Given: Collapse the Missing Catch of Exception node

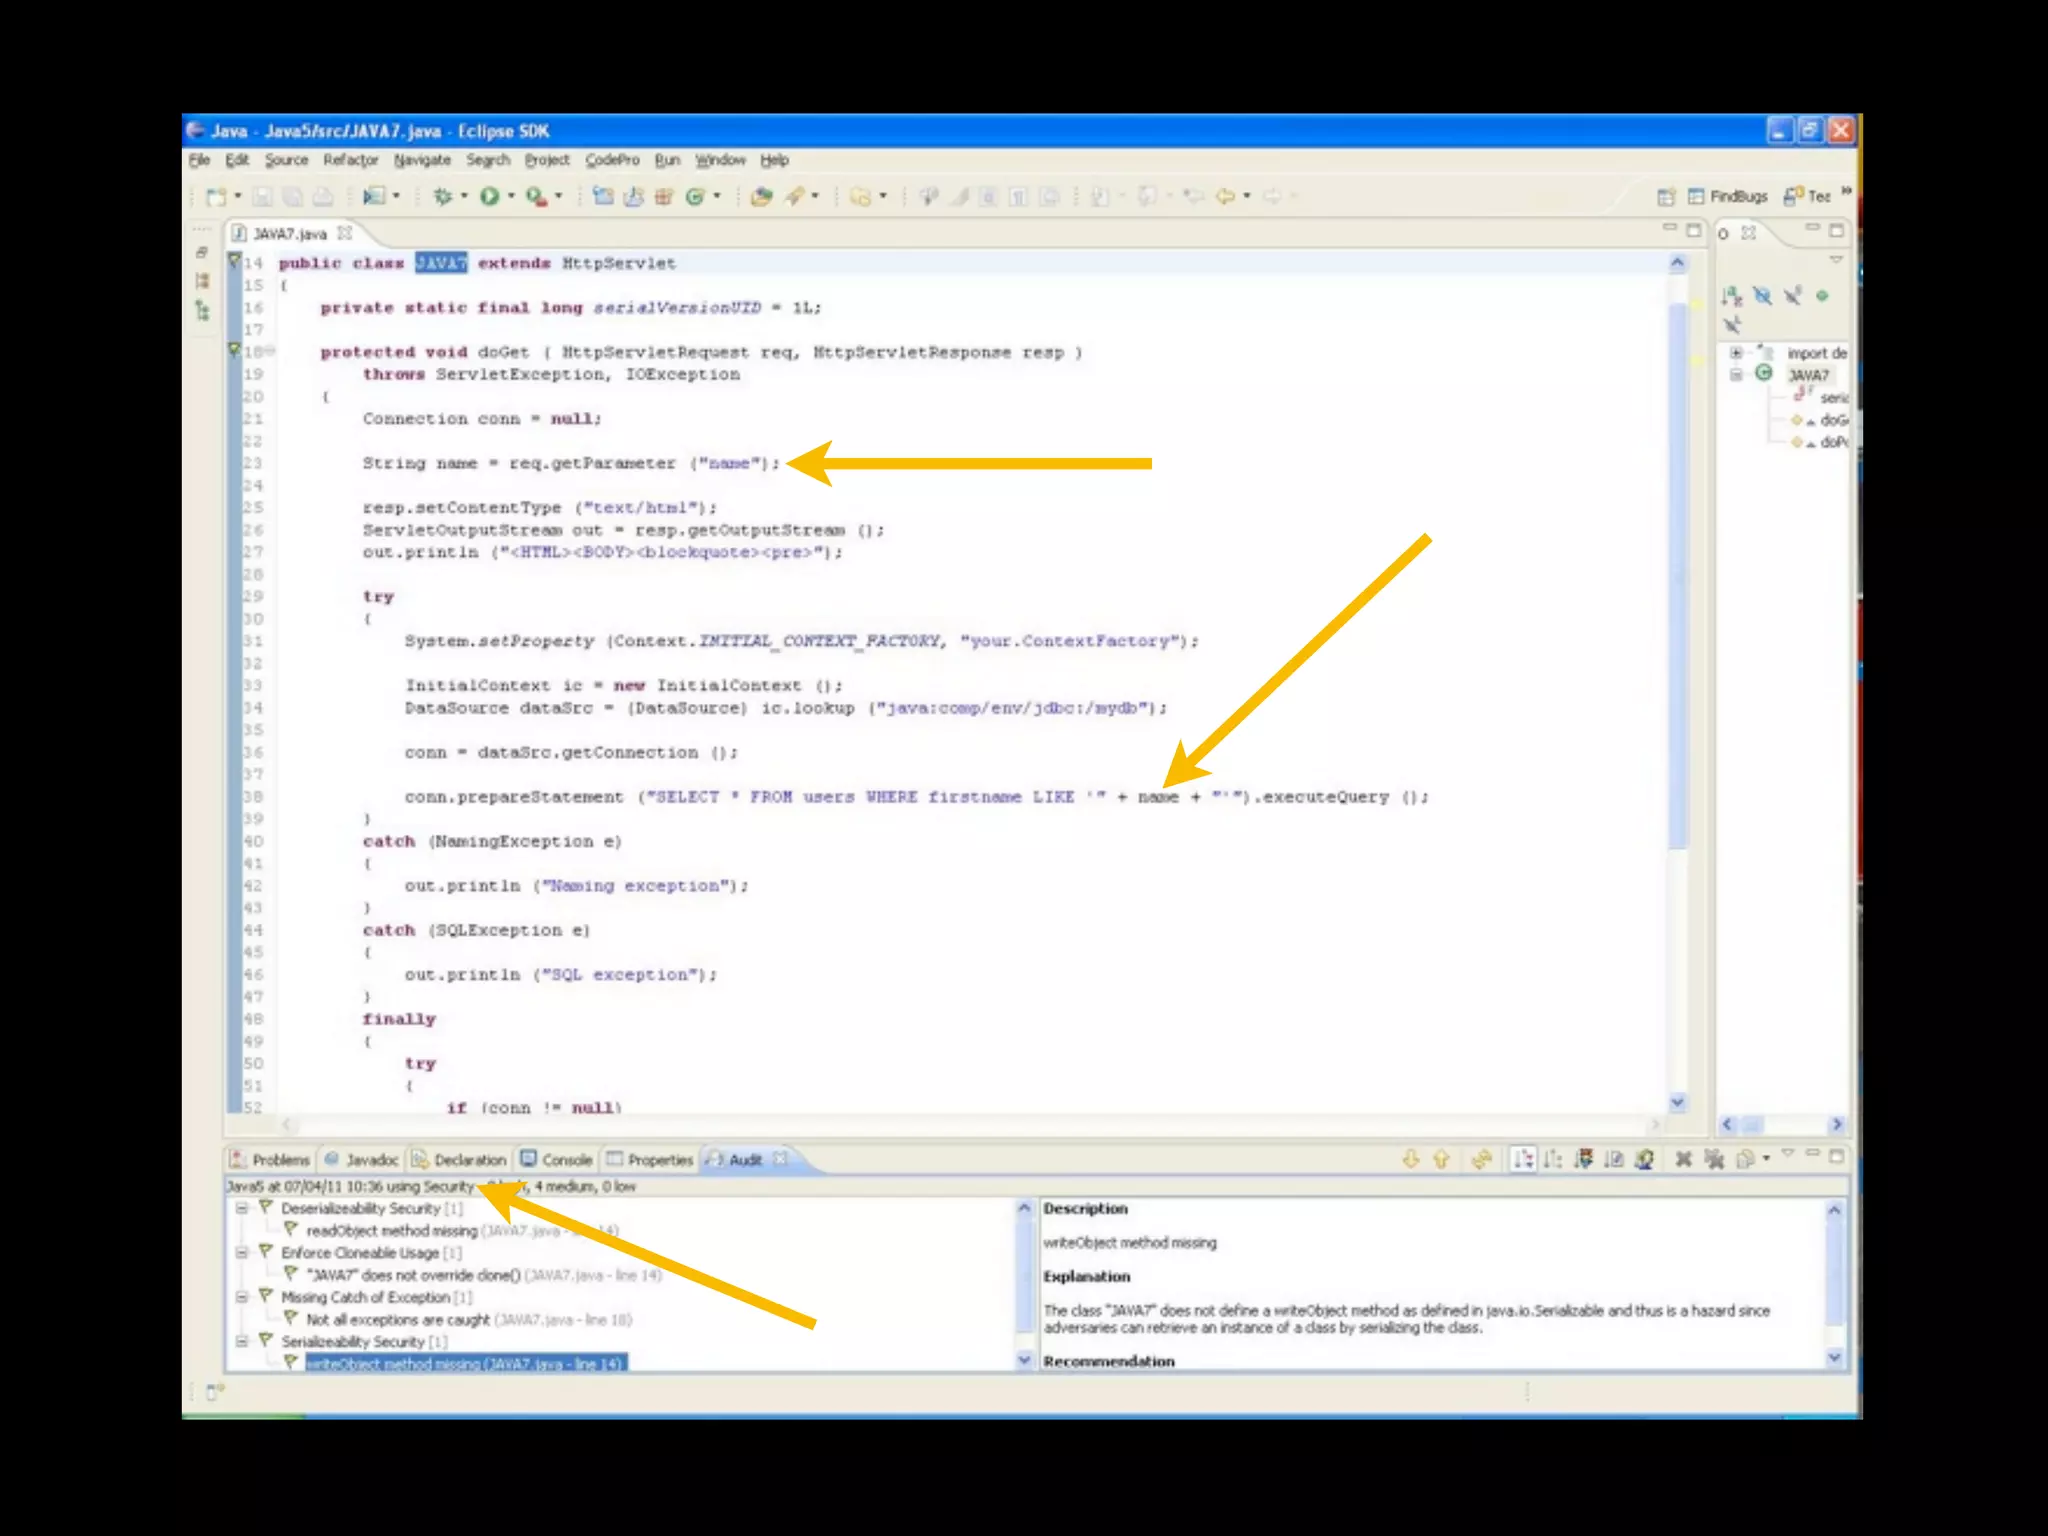Looking at the screenshot, I should [242, 1297].
